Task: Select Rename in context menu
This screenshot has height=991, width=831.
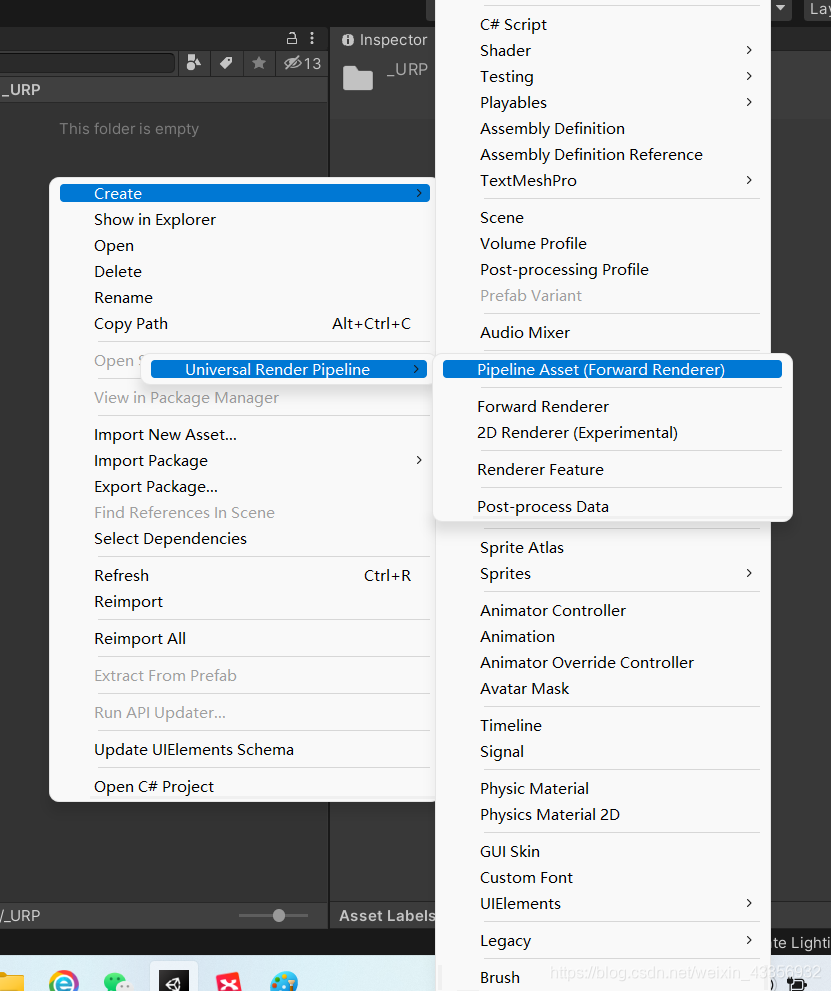Action: (x=245, y=297)
